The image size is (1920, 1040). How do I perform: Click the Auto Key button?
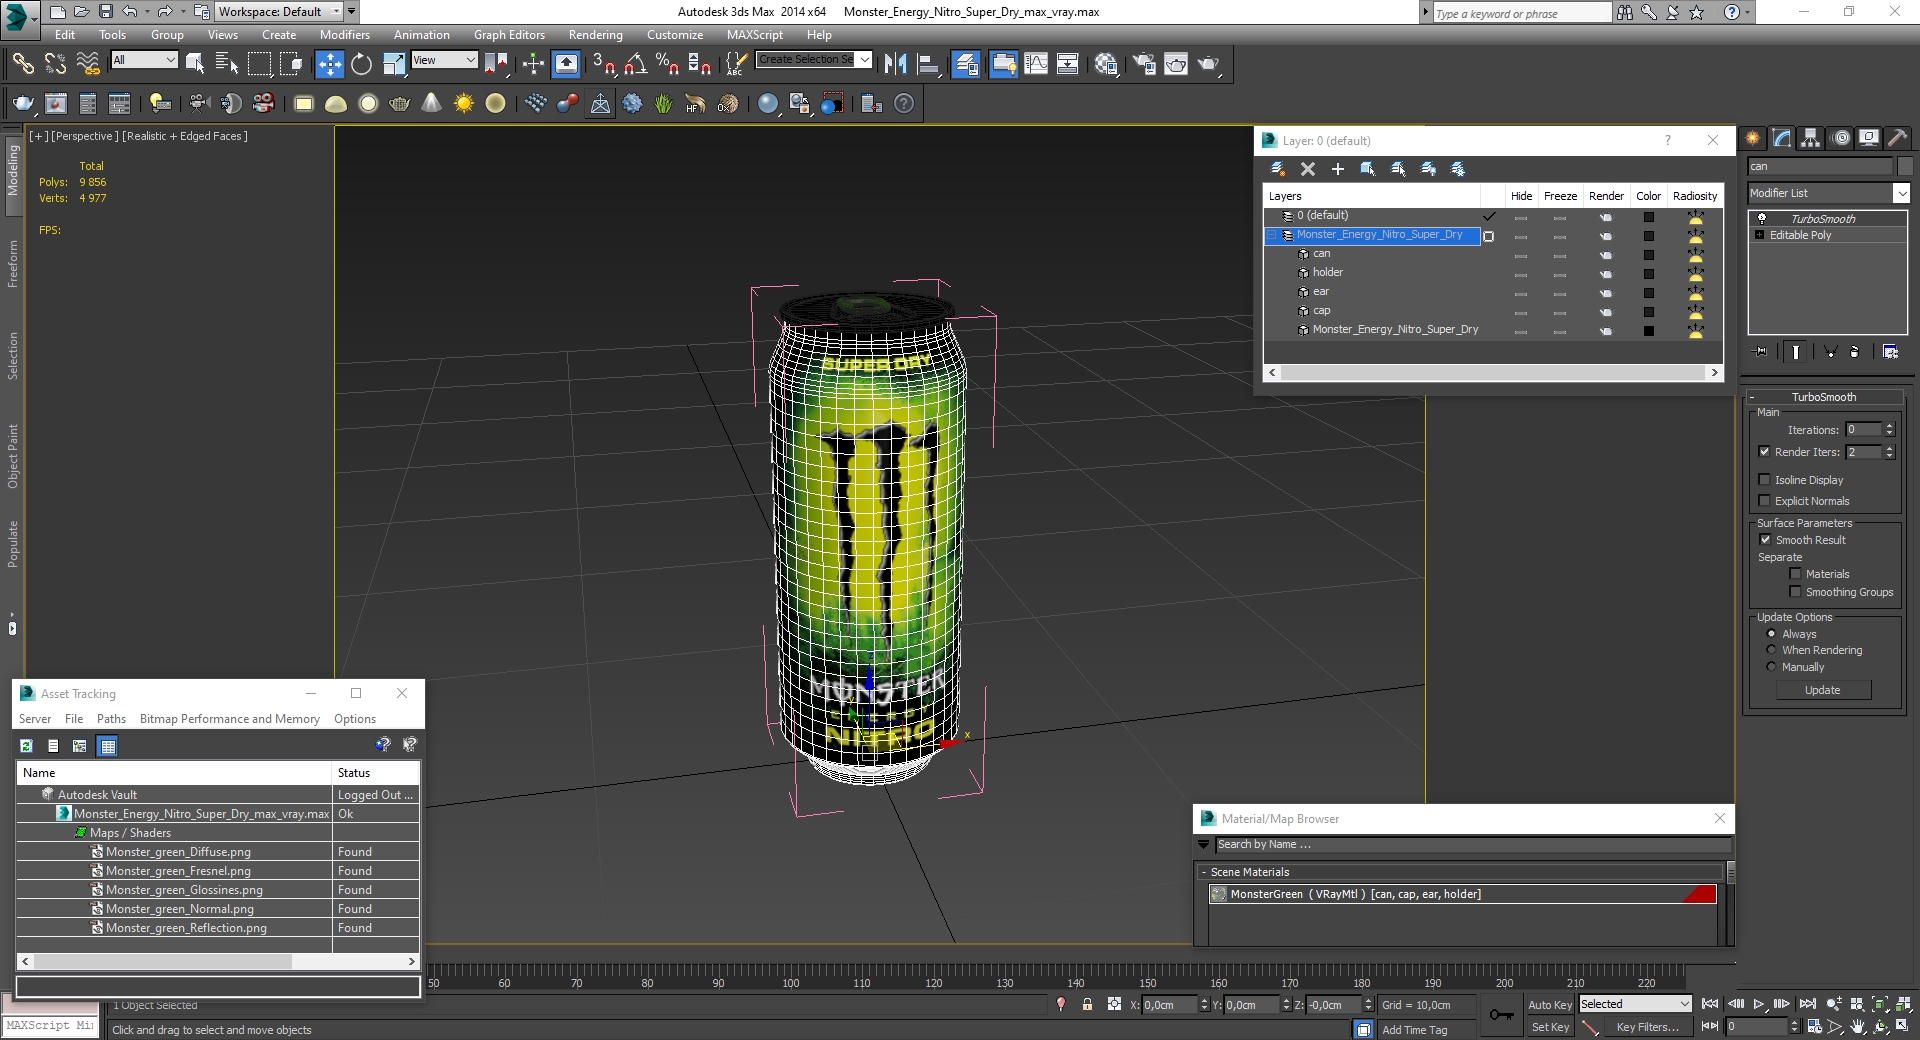click(1550, 1005)
